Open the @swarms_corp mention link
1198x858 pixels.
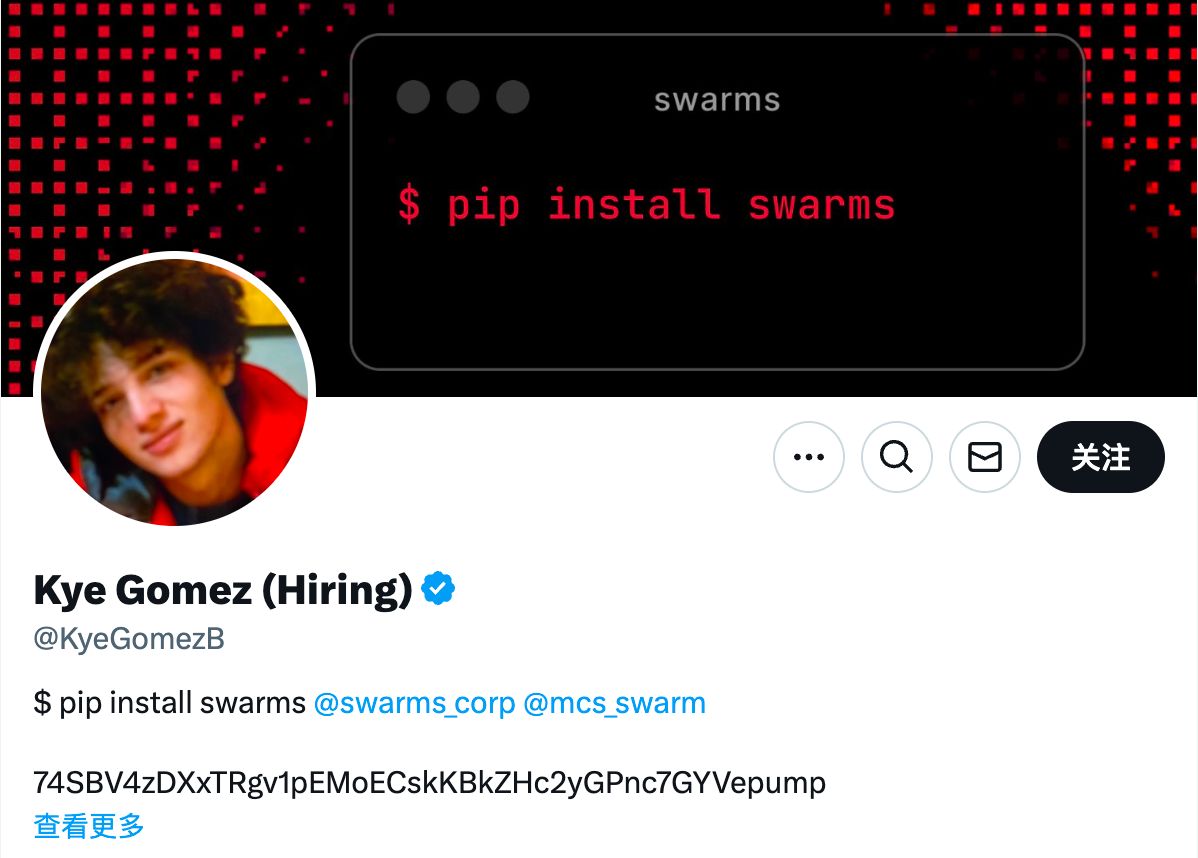tap(414, 703)
